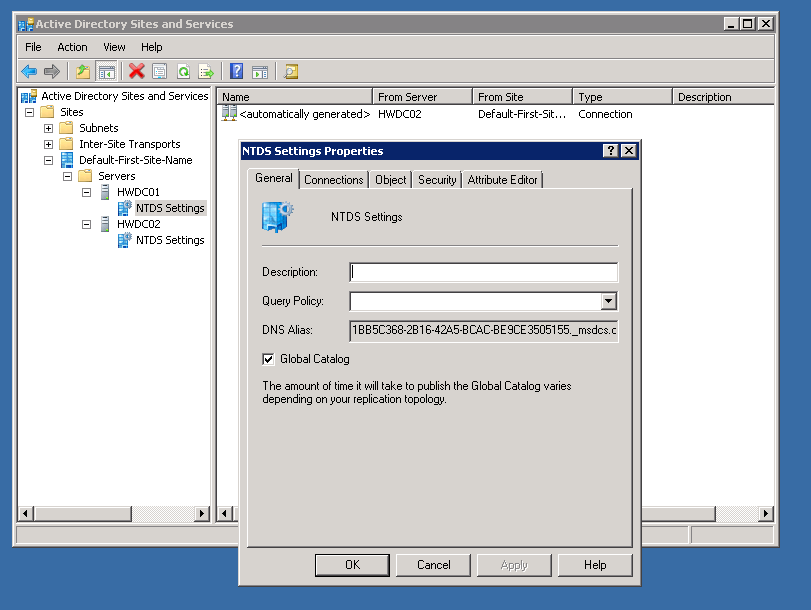
Task: Click tree pane horizontal scrollbar left arrow
Action: click(x=25, y=513)
